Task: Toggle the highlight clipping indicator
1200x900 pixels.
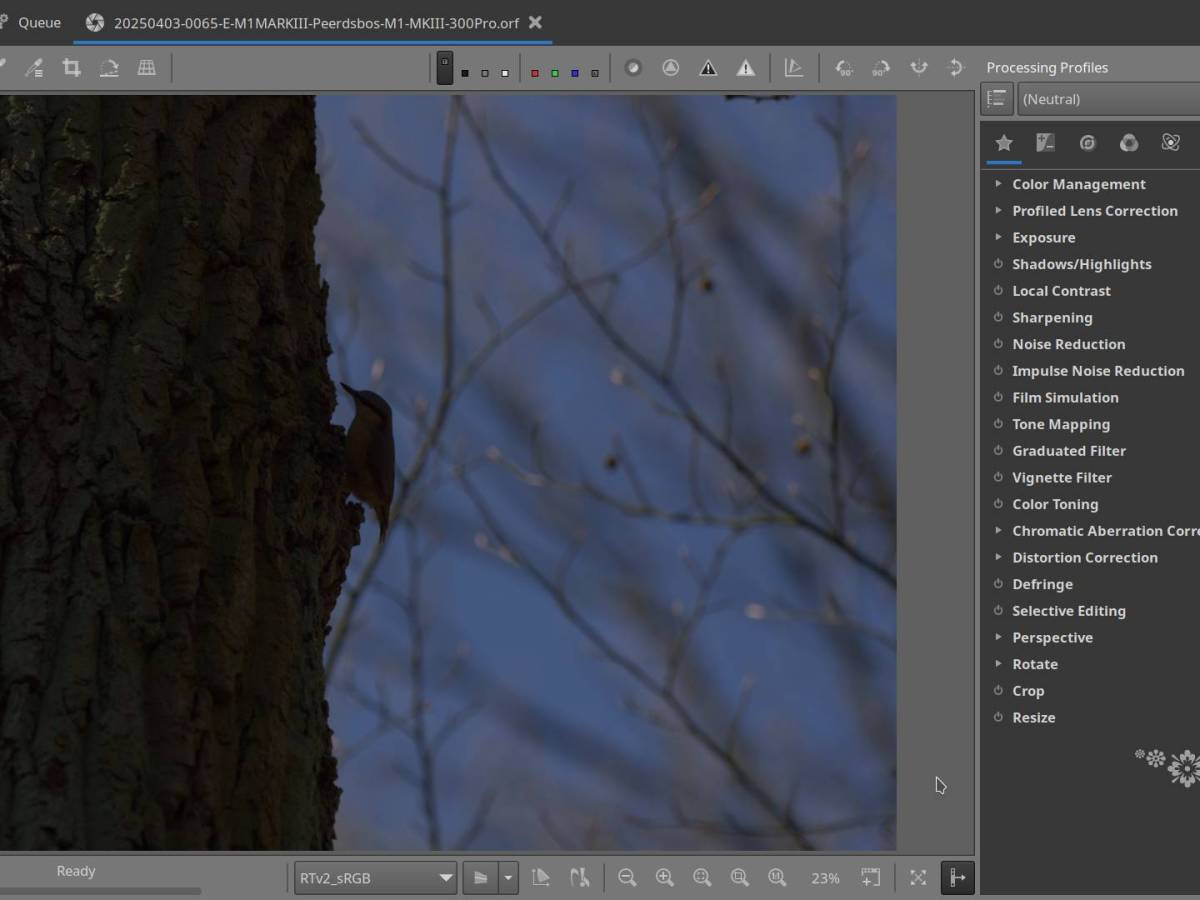Action: [746, 68]
